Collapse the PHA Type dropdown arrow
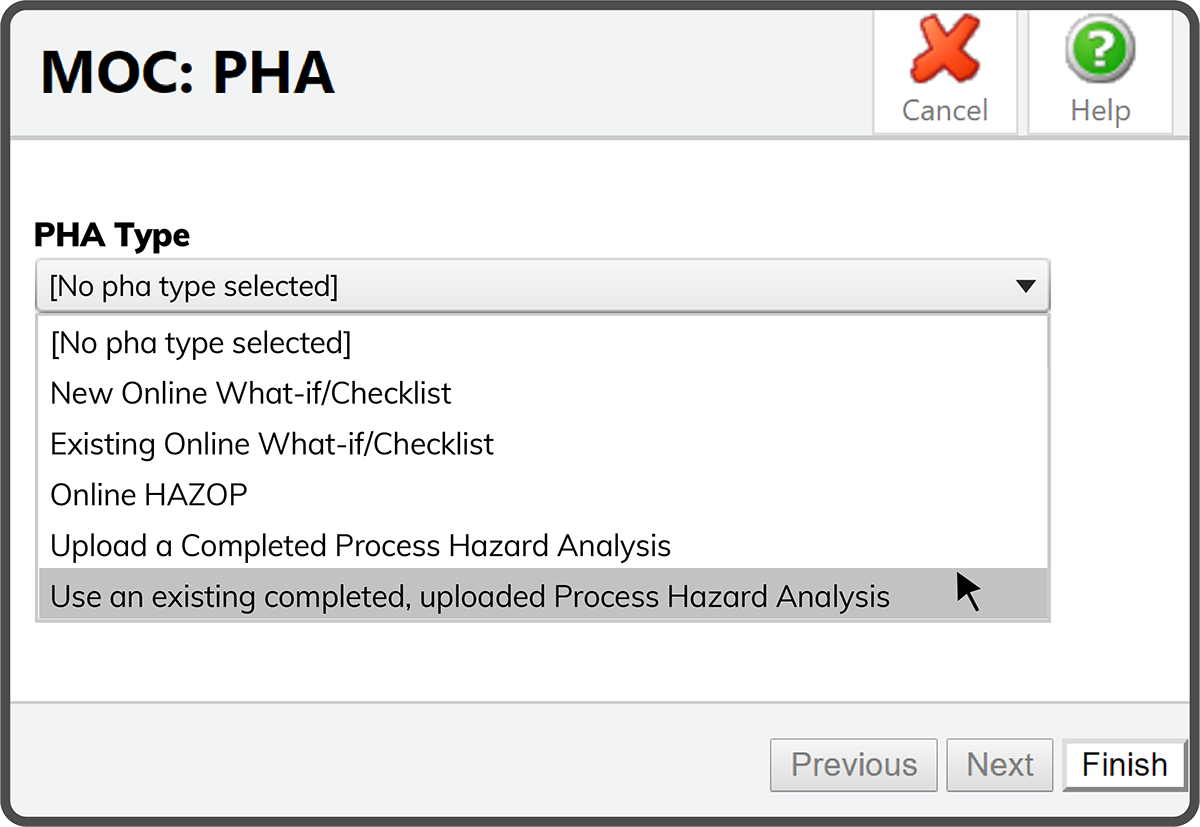Viewport: 1200px width, 827px height. point(1025,287)
